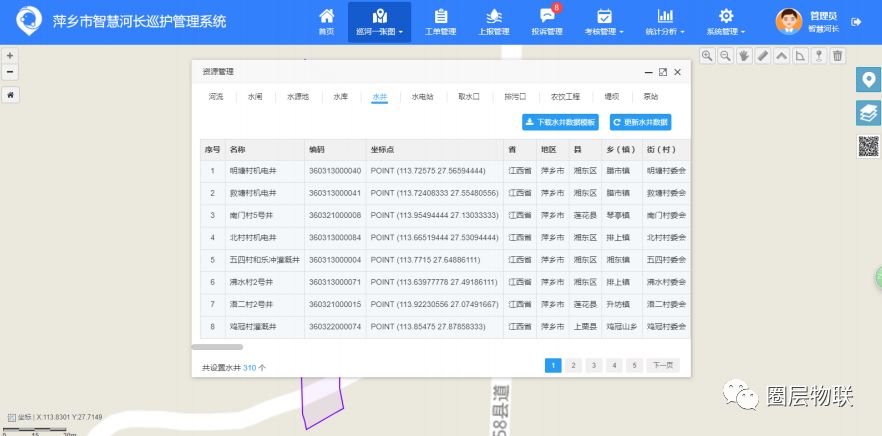The width and height of the screenshot is (882, 436).
Task: Click the trash clear map tool
Action: pyautogui.click(x=838, y=56)
